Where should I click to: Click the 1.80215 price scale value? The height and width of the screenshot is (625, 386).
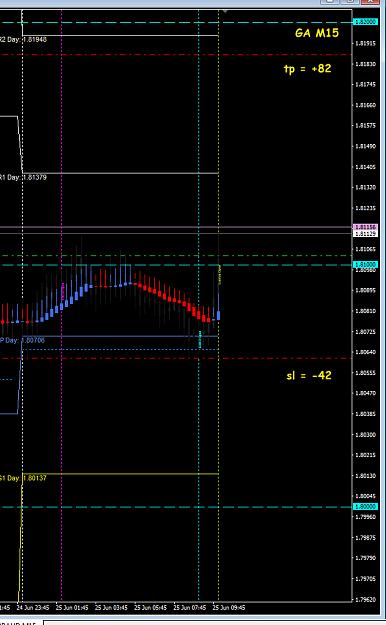[366, 455]
